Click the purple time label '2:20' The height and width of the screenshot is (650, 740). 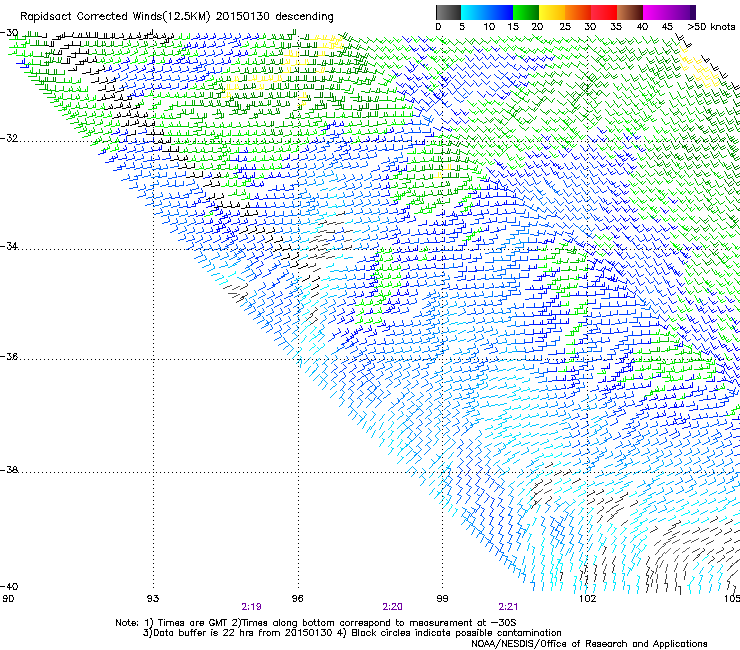pos(393,607)
